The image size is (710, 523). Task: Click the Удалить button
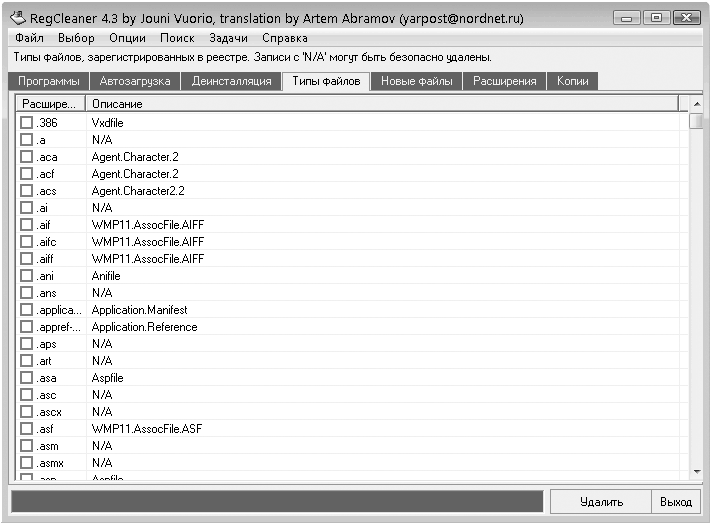[x=601, y=502]
